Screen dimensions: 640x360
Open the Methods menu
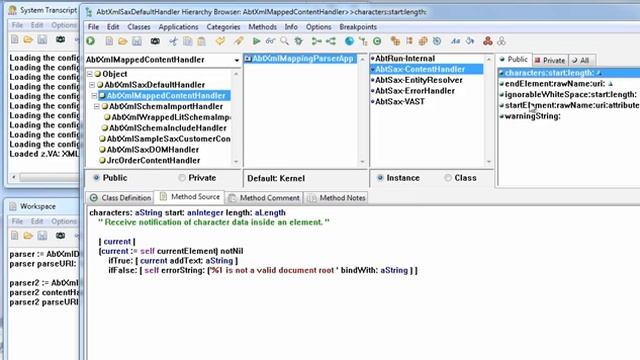pyautogui.click(x=262, y=27)
